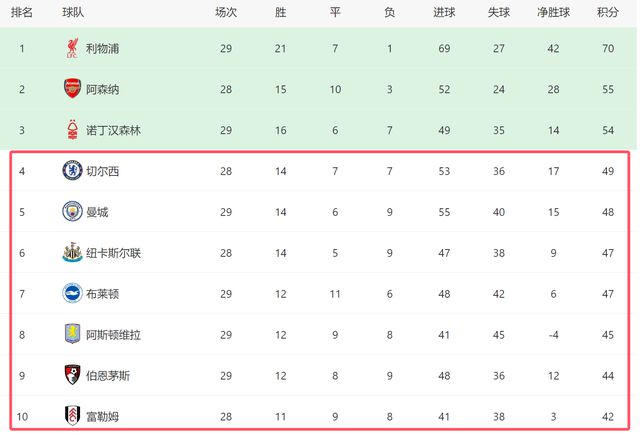Click the Nottingham Forest crest icon
640x435 pixels.
tap(72, 130)
